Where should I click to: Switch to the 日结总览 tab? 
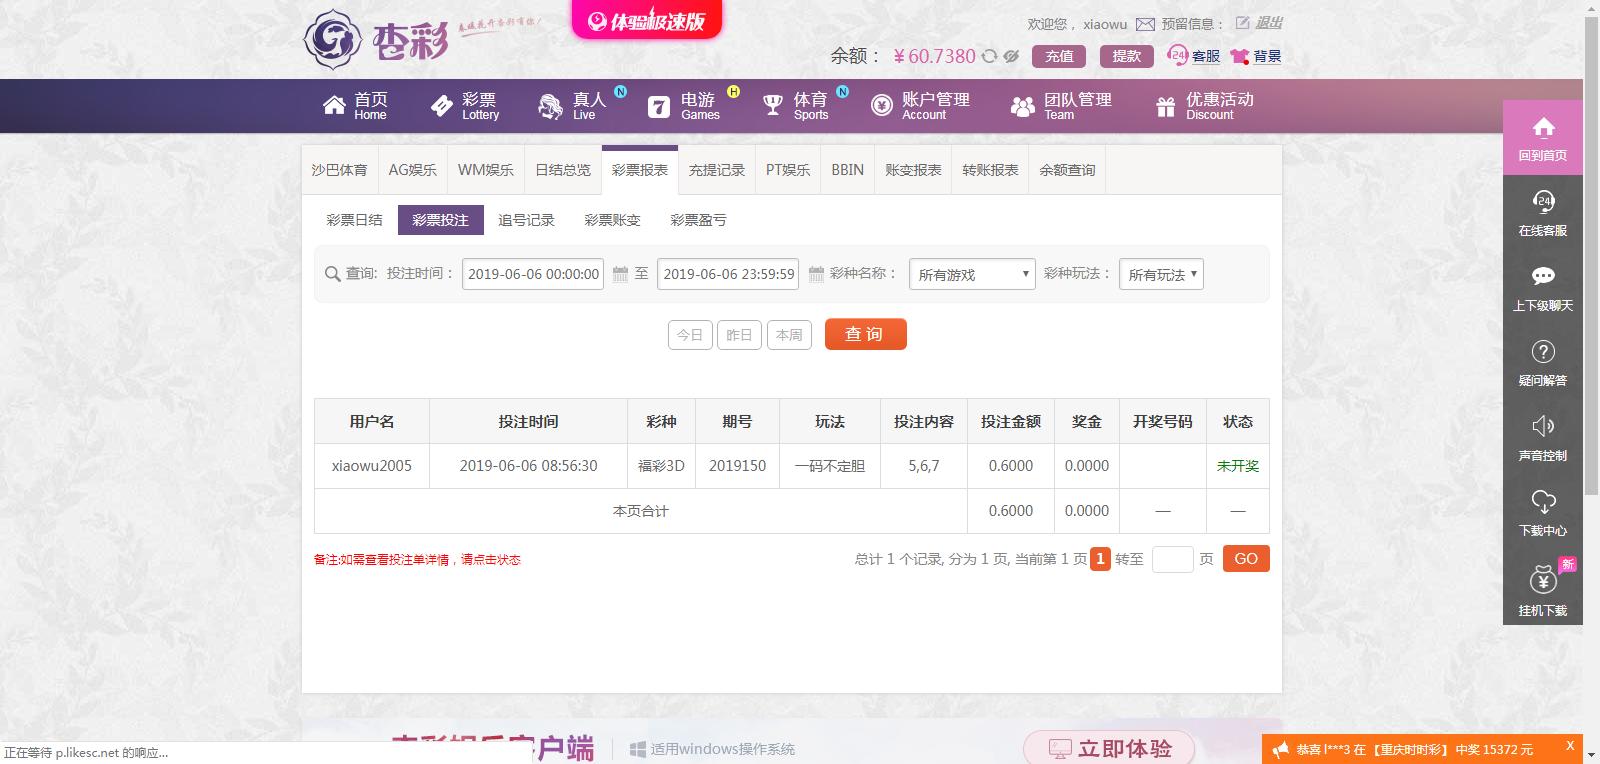click(563, 170)
